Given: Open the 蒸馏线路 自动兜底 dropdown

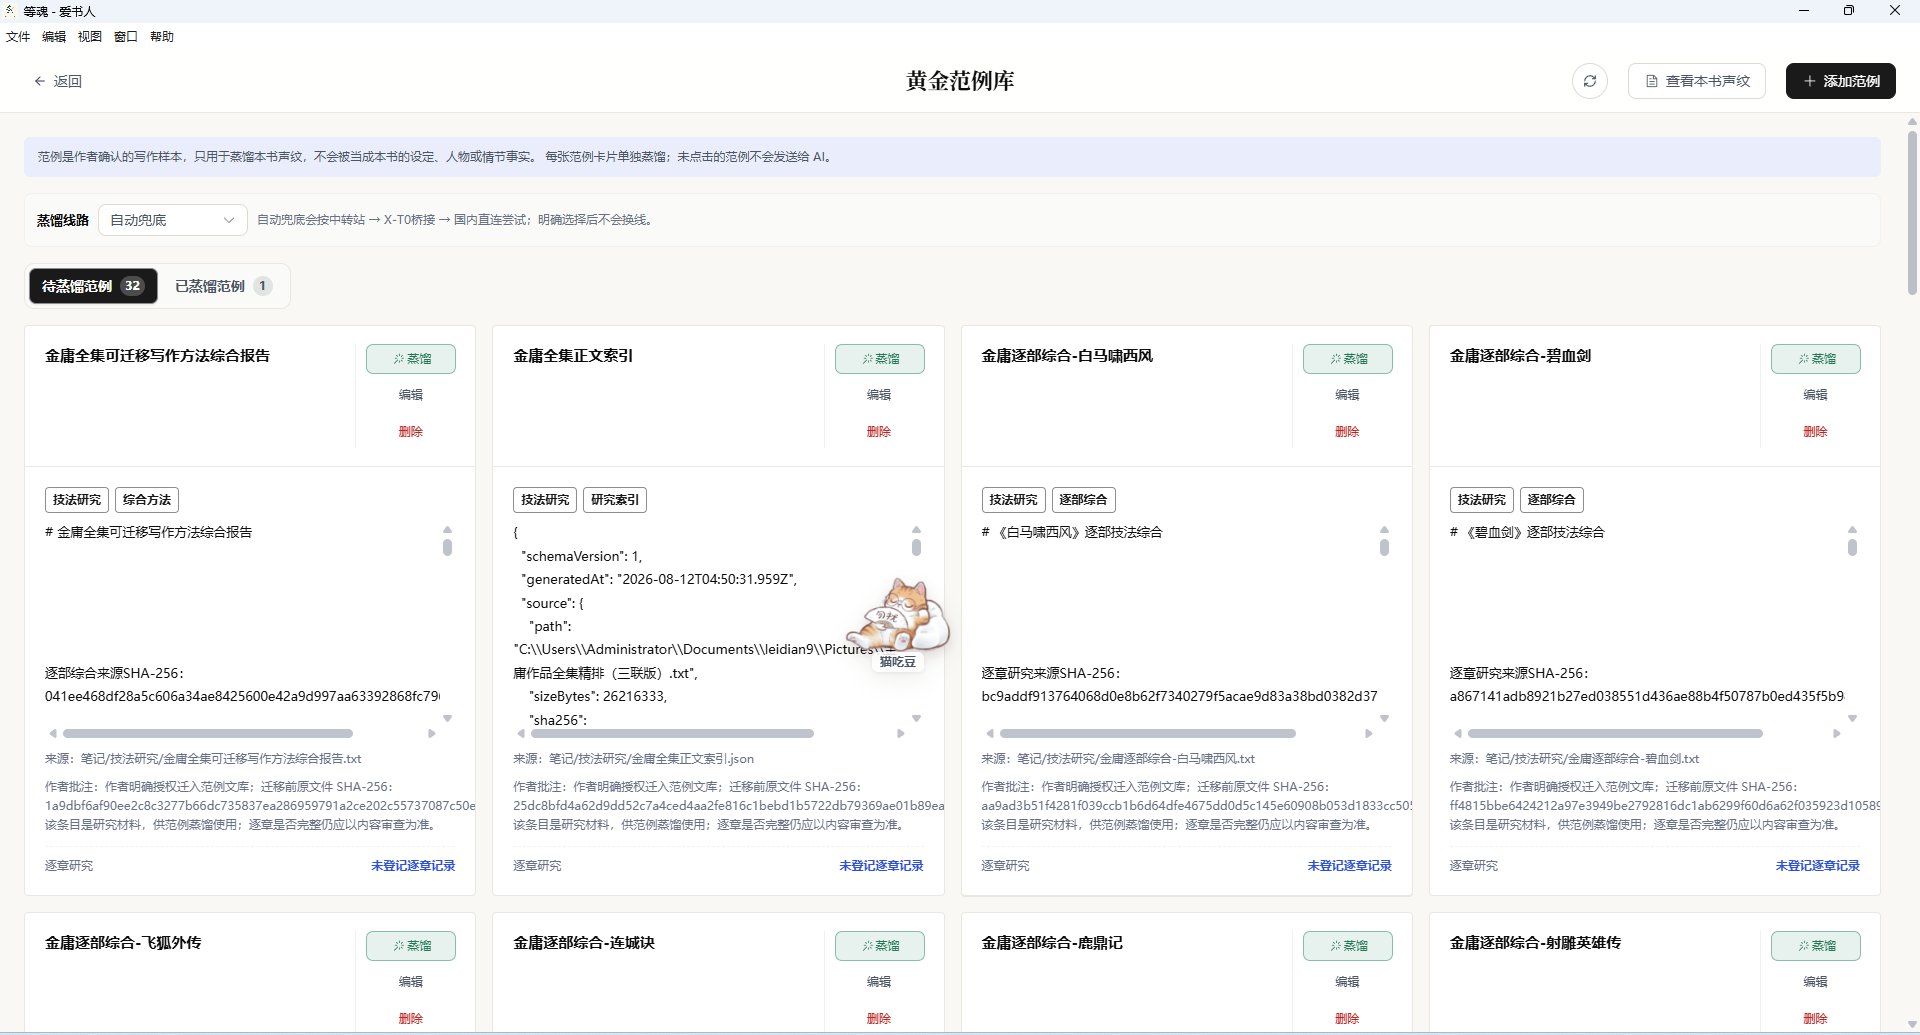Looking at the screenshot, I should point(173,220).
